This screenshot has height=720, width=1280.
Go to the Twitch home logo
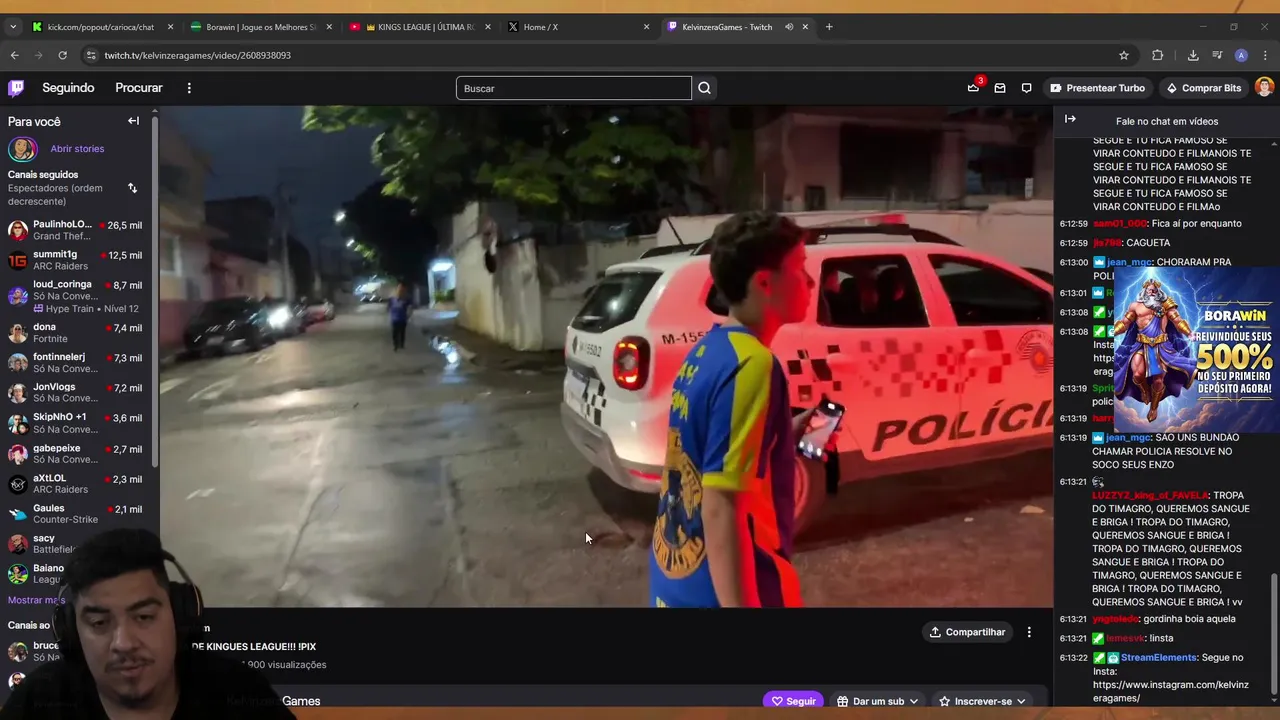point(16,88)
